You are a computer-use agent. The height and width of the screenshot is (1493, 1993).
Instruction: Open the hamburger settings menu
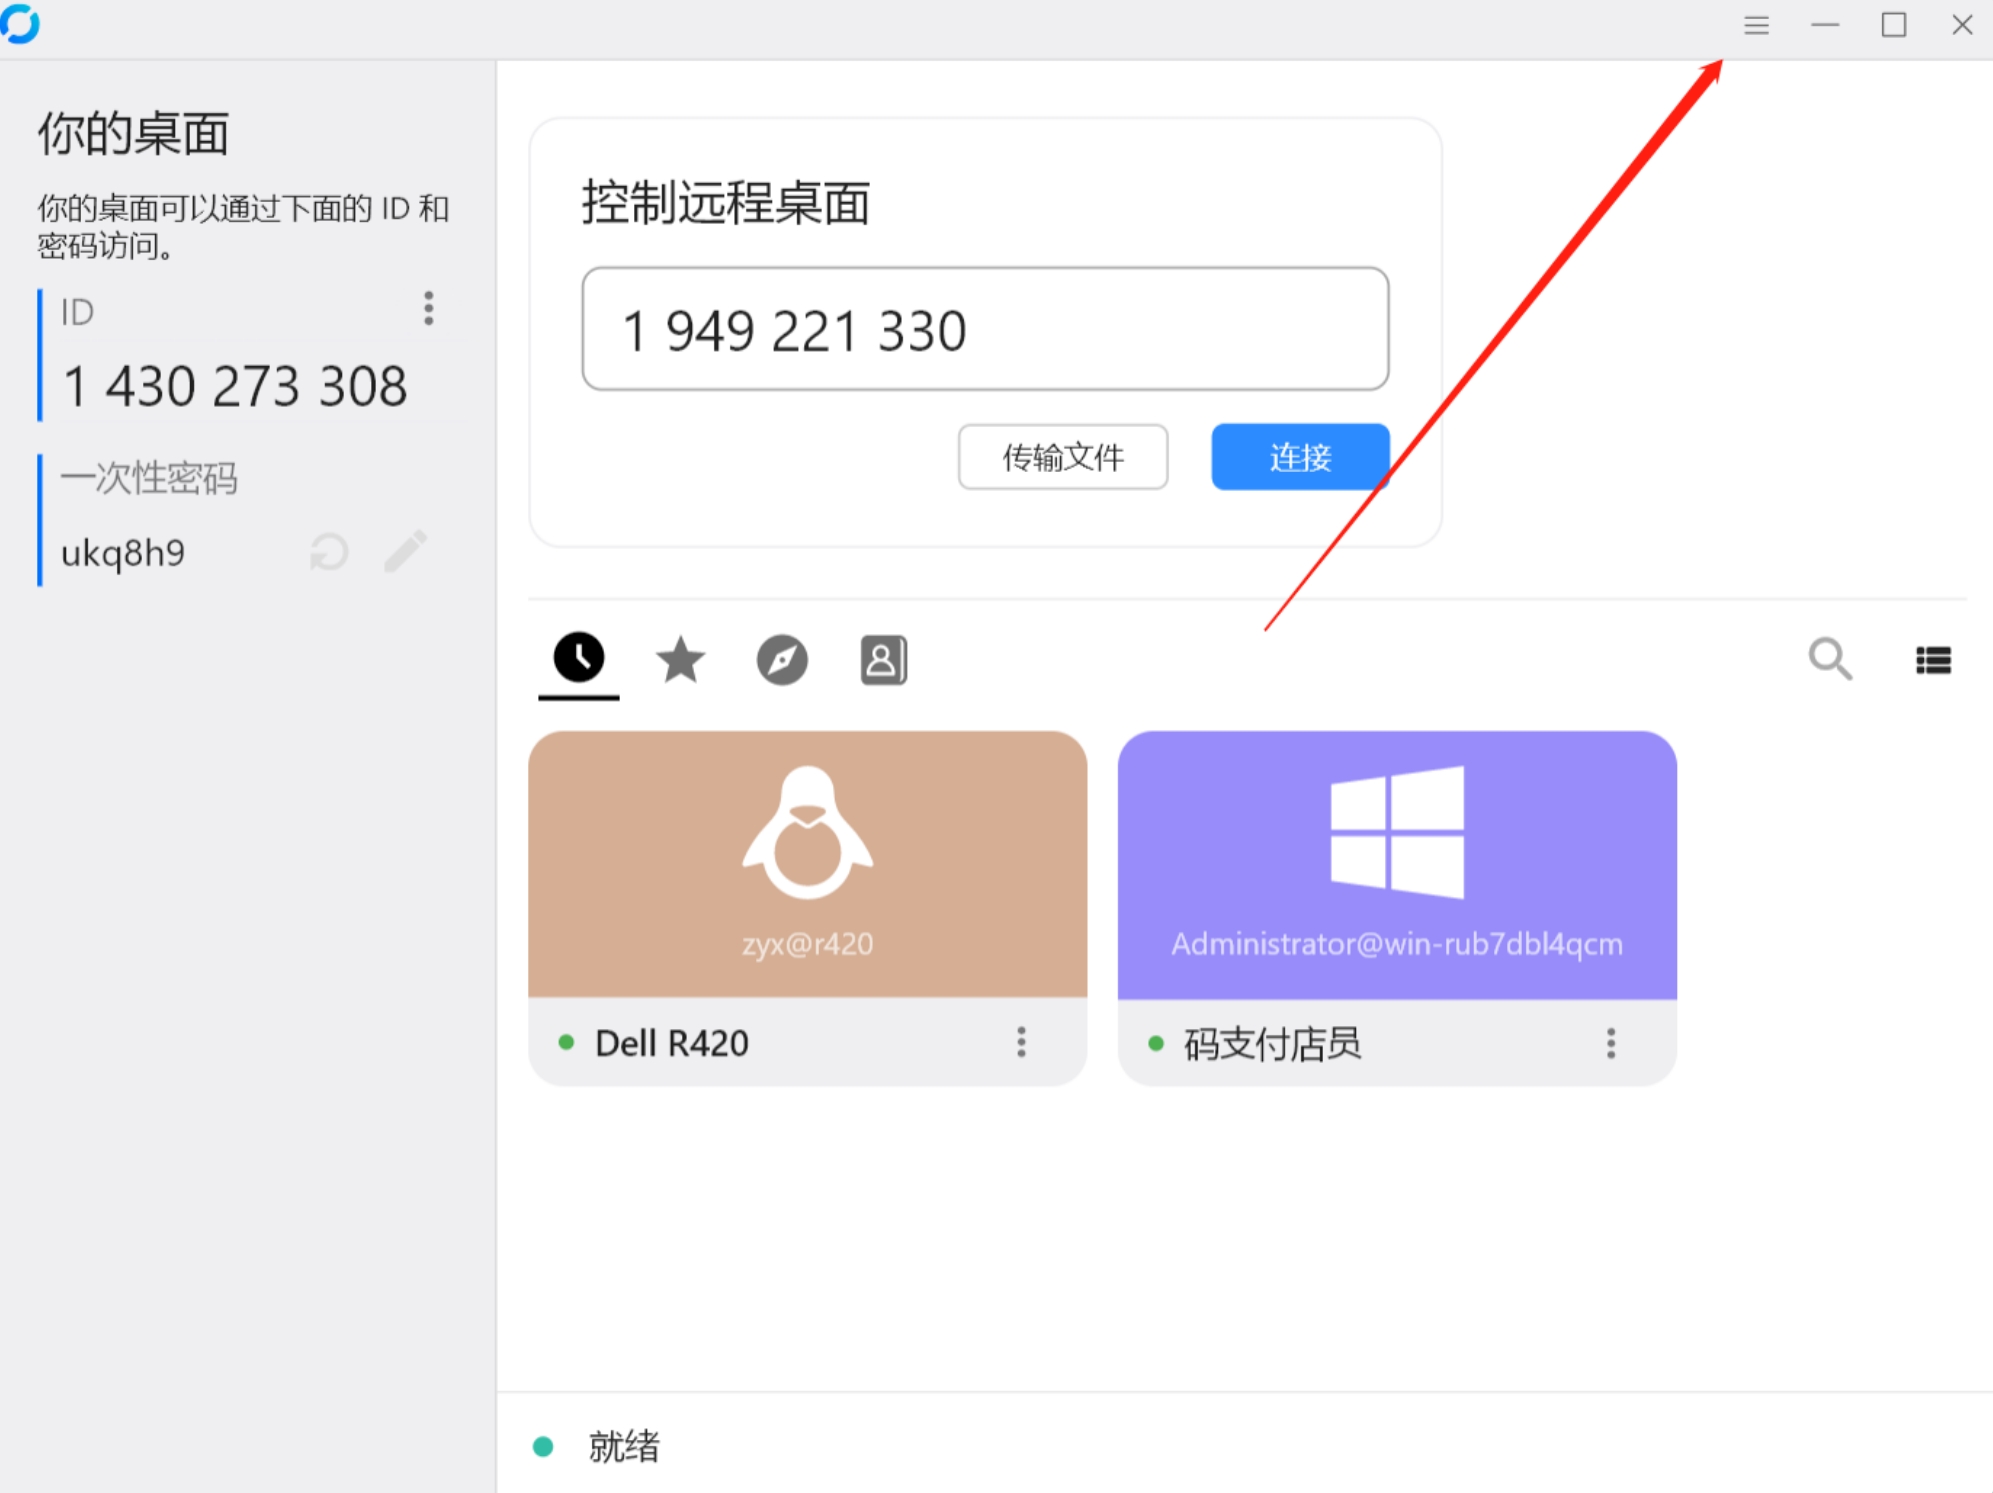click(x=1756, y=25)
